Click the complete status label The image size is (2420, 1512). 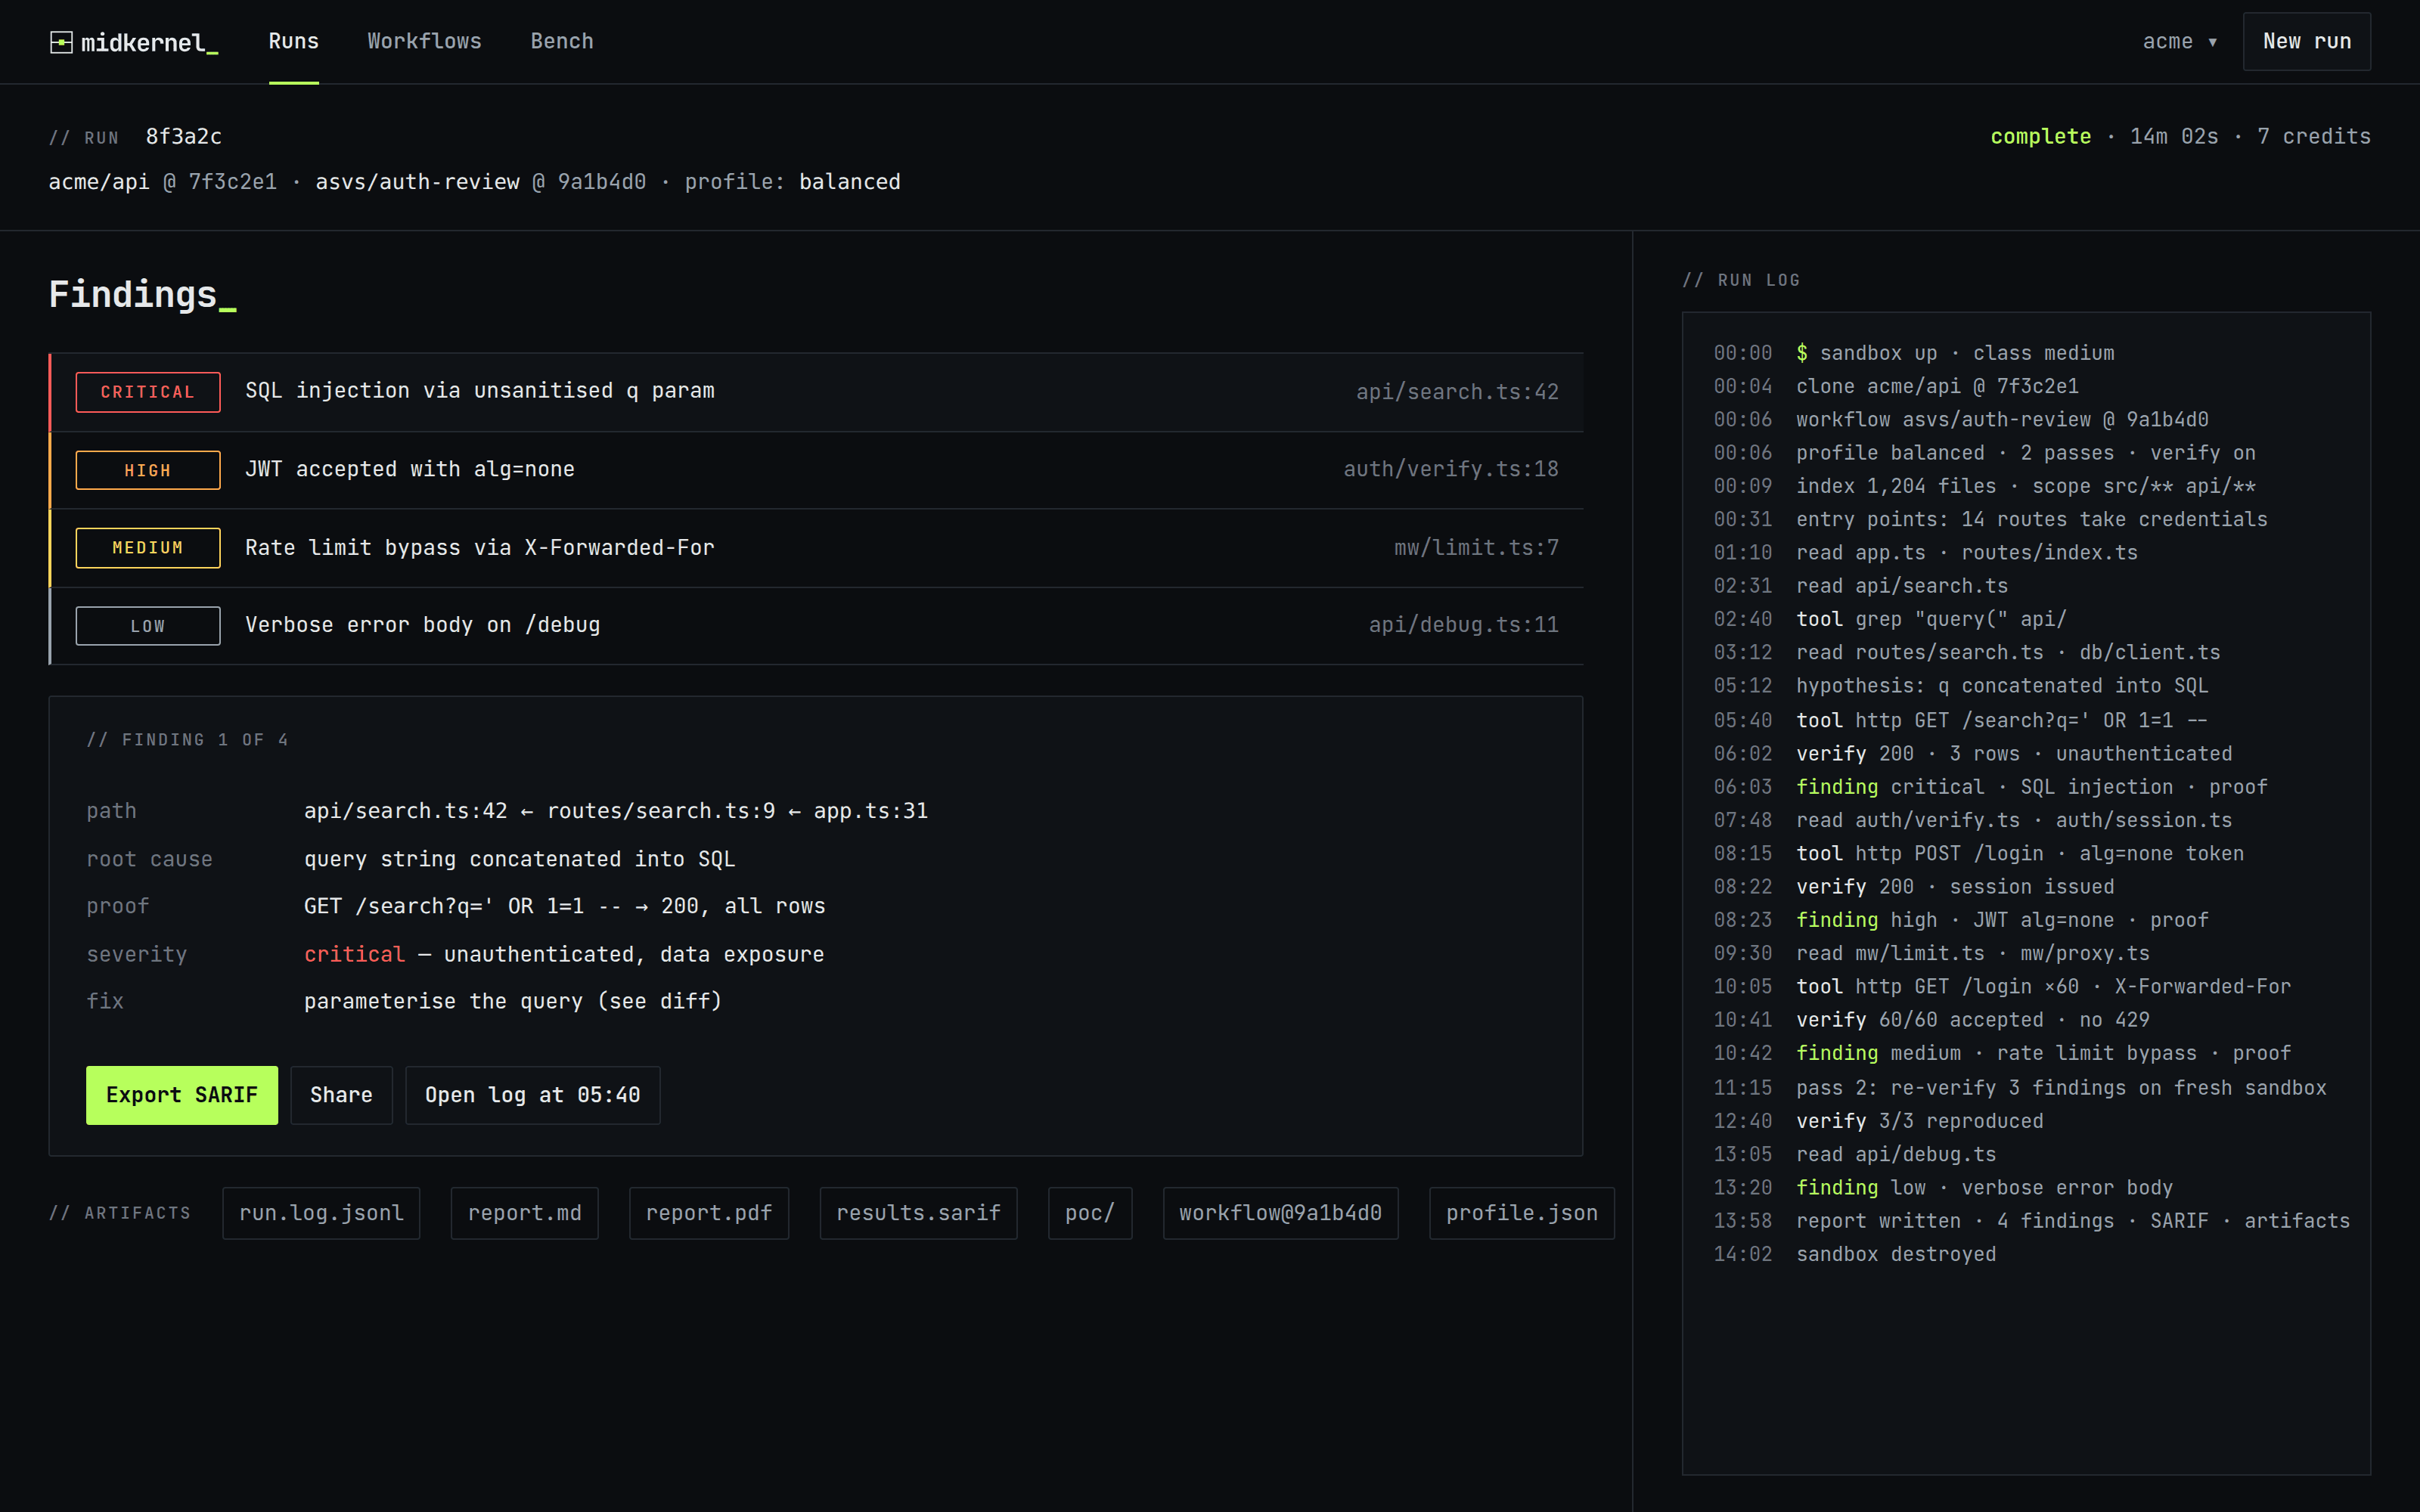click(x=2040, y=136)
